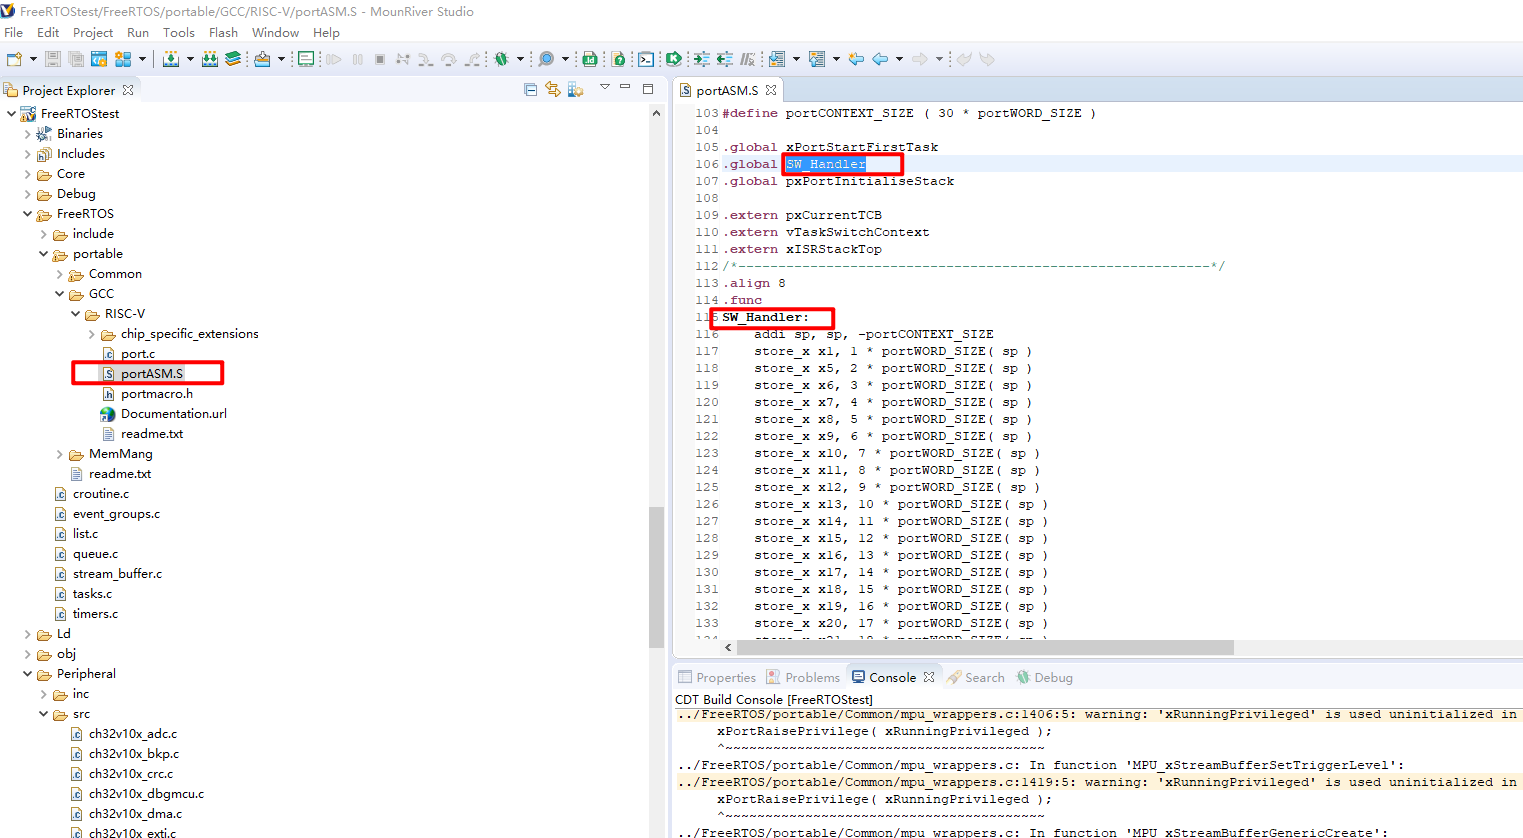Viewport: 1523px width, 838px height.
Task: Open the Terminal command-prompt icon
Action: coord(646,59)
